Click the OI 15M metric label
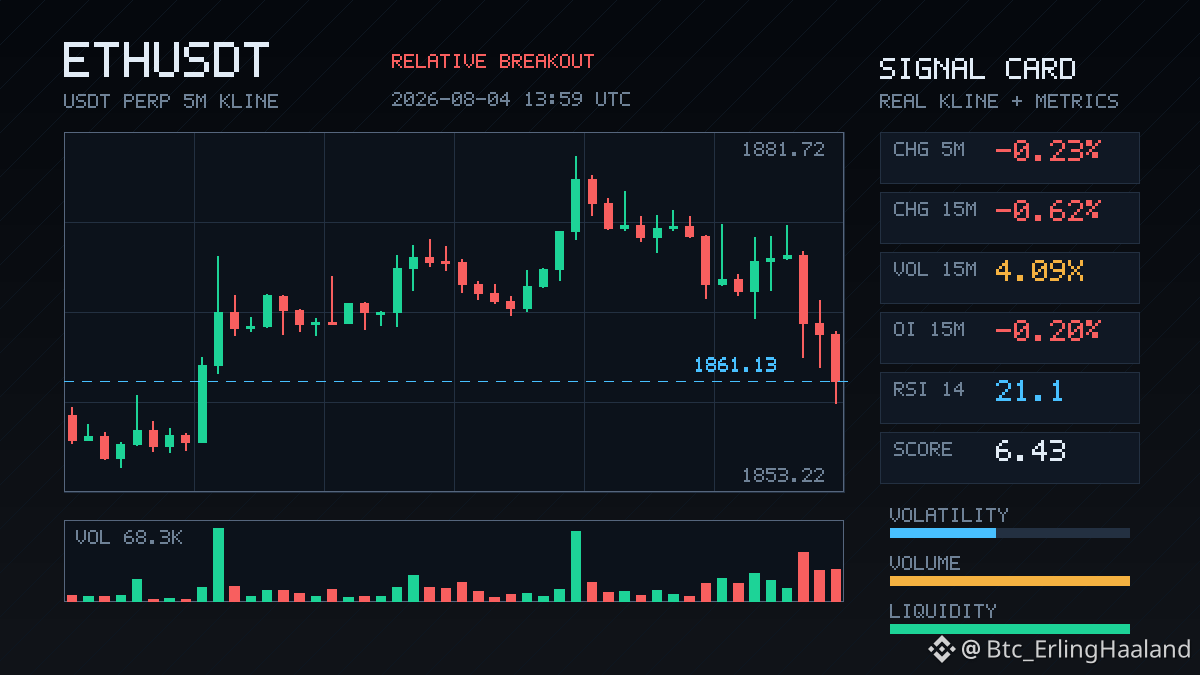 929,330
